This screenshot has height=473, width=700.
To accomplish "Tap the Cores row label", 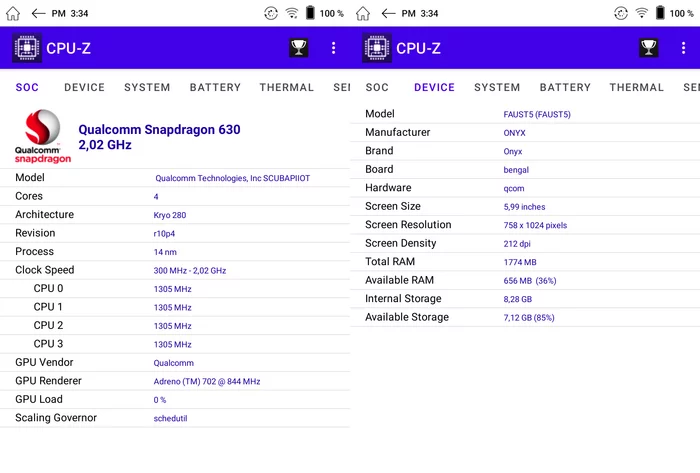I will (29, 196).
